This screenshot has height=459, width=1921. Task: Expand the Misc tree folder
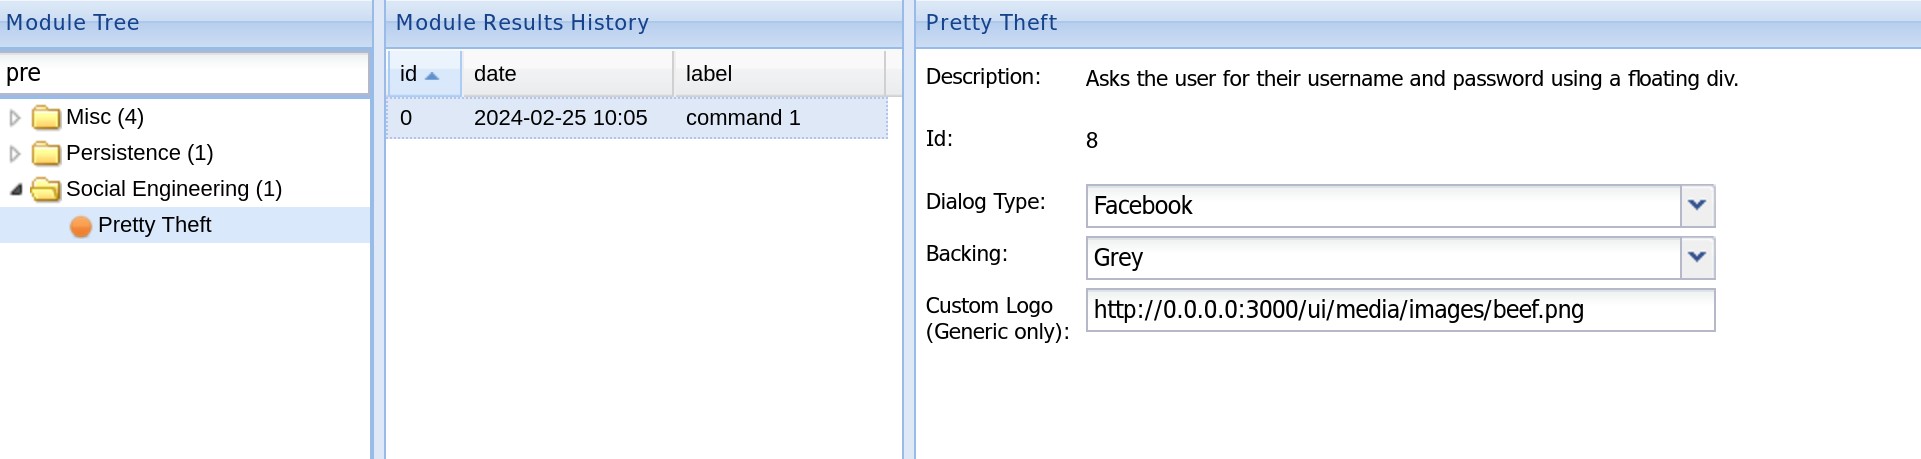15,118
